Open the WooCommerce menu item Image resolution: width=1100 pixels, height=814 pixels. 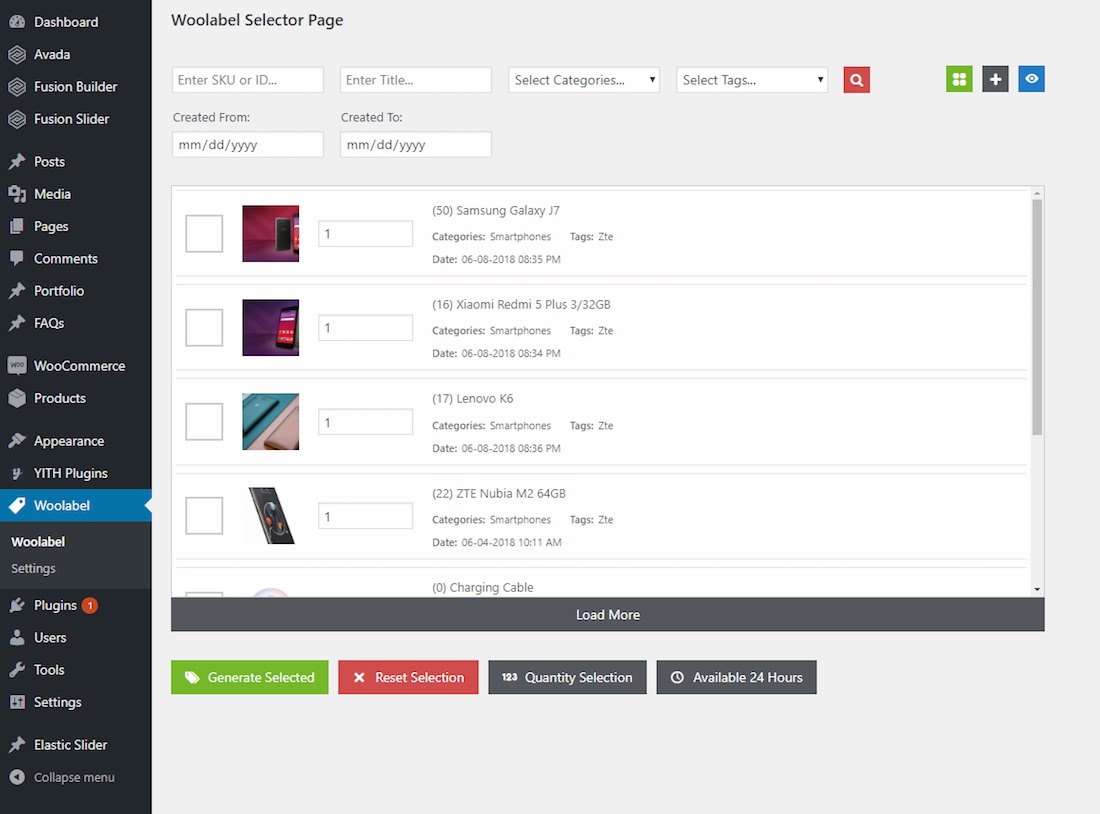76,366
